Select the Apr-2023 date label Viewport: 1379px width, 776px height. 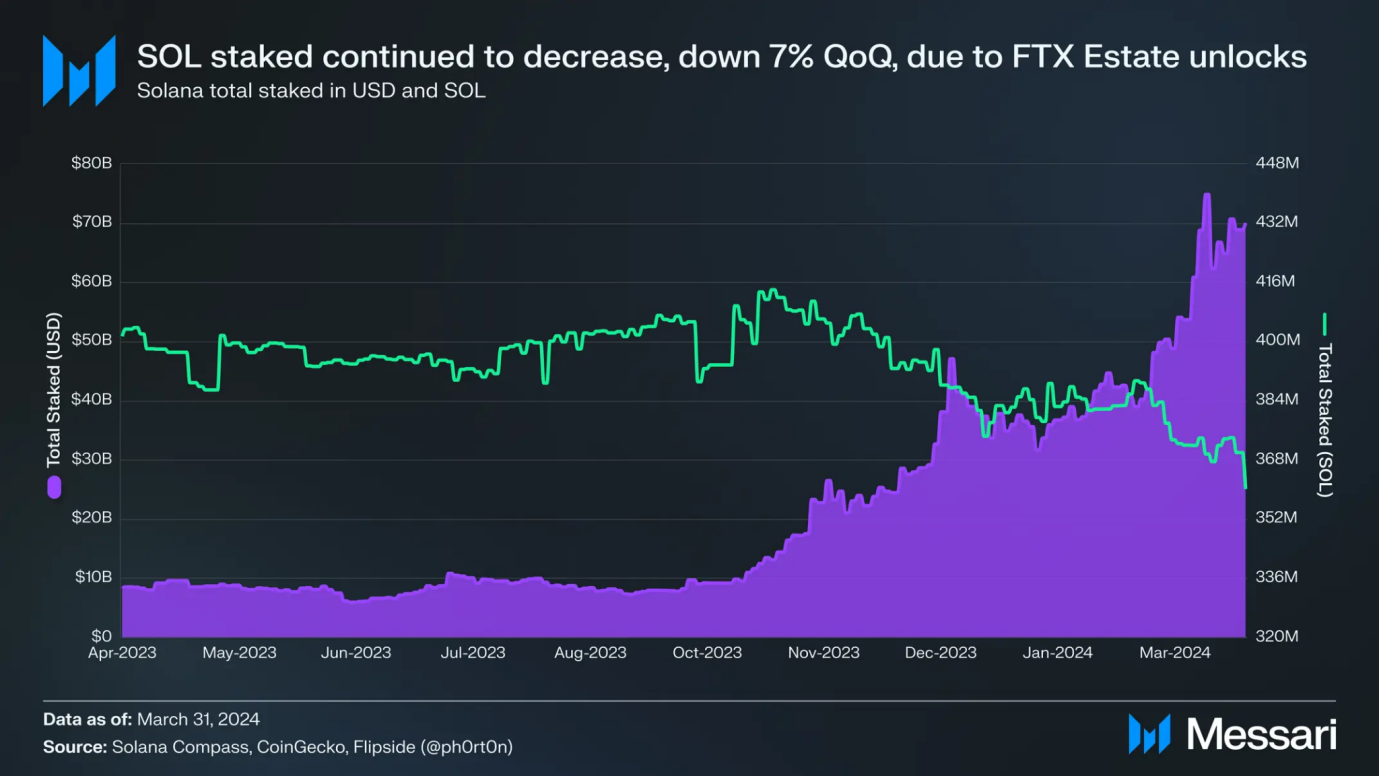[x=122, y=653]
